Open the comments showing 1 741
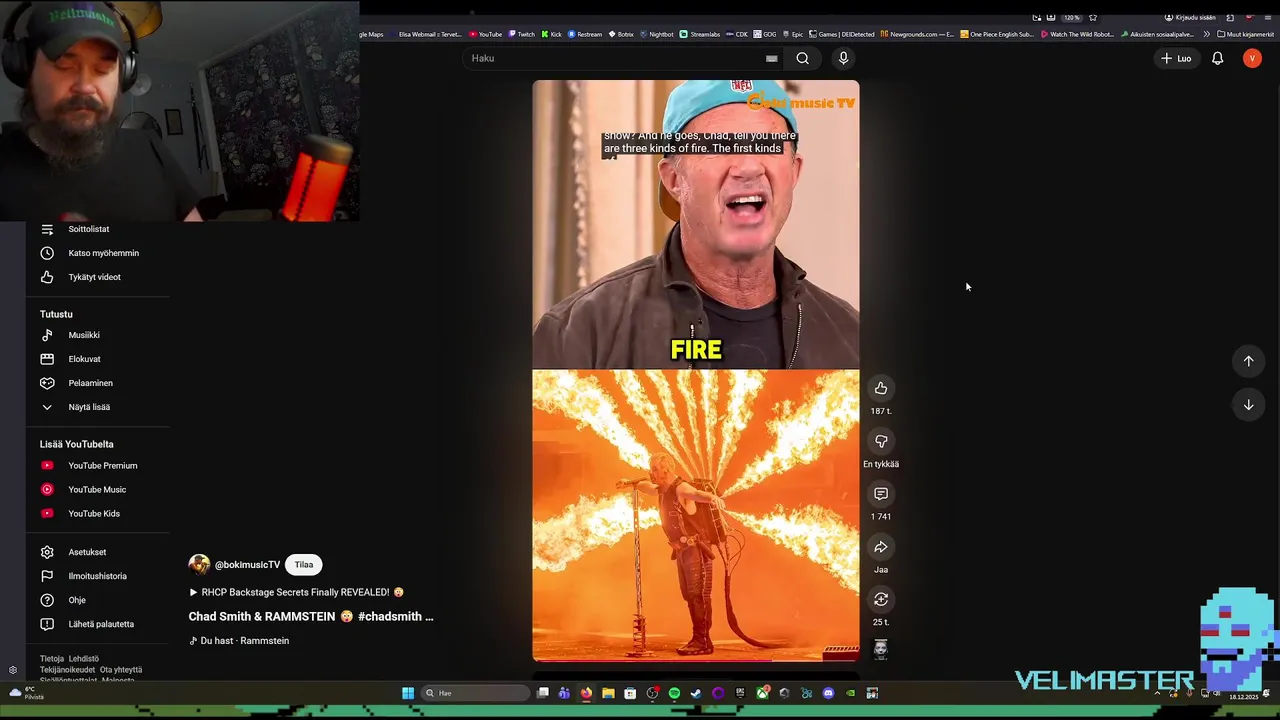This screenshot has width=1280, height=720. (881, 494)
